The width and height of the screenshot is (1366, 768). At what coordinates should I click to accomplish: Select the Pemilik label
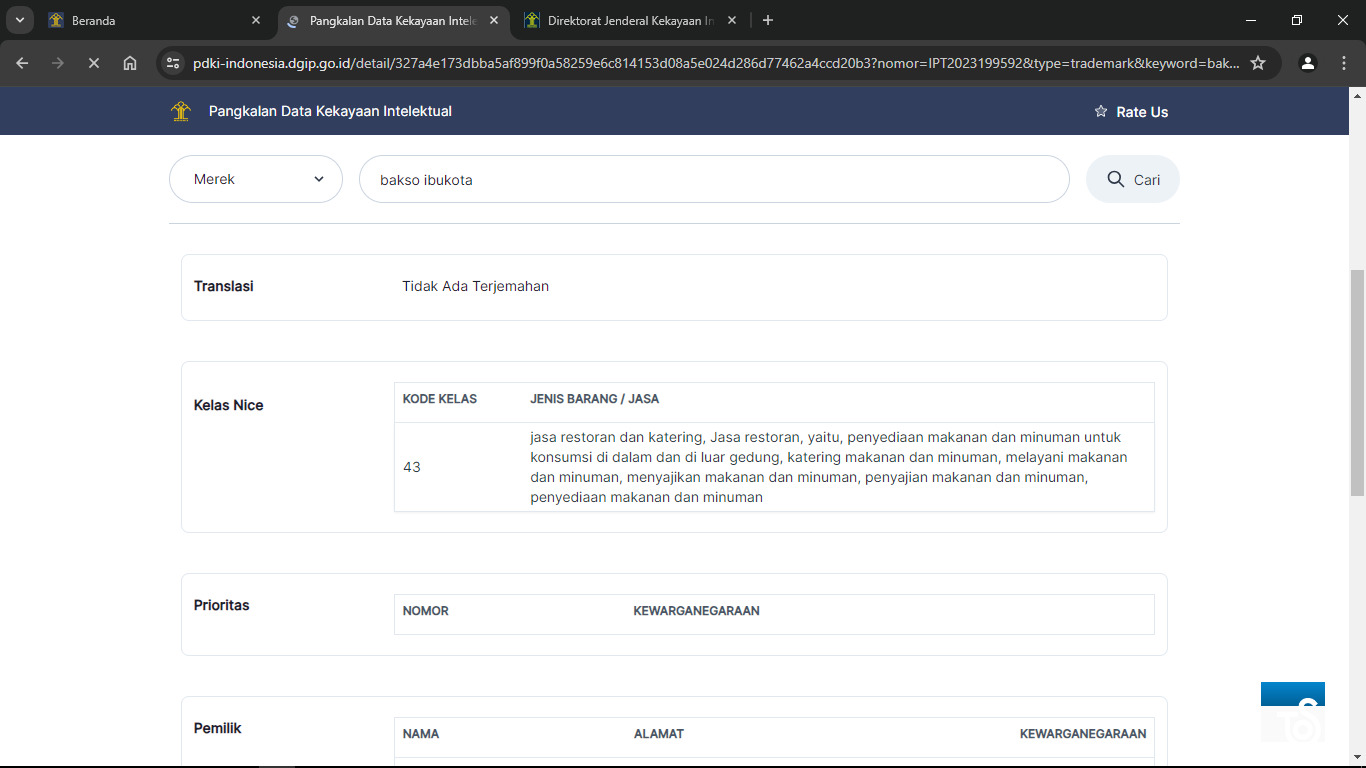218,728
